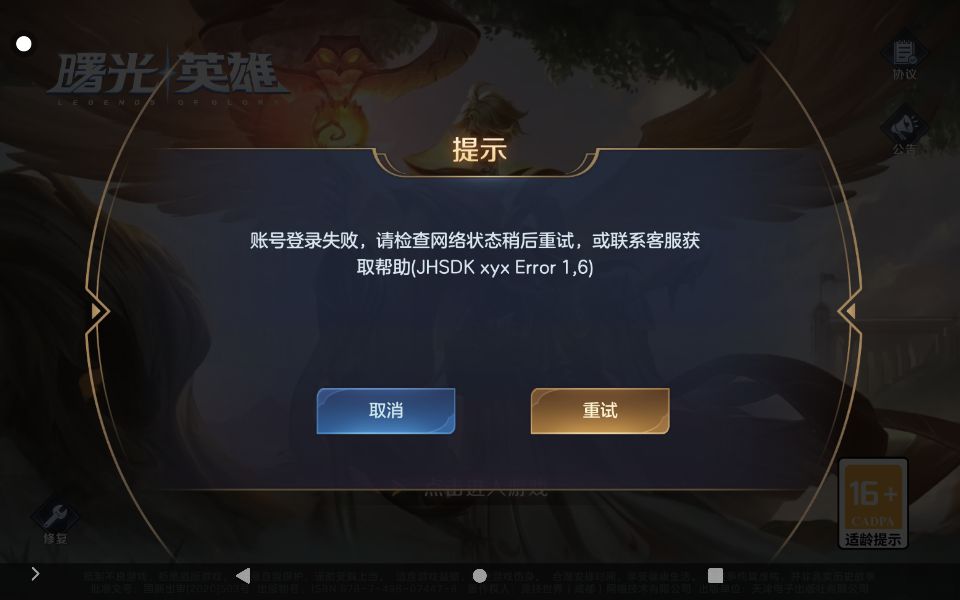Tap the Android home circle
This screenshot has height=600, width=960.
tap(480, 576)
